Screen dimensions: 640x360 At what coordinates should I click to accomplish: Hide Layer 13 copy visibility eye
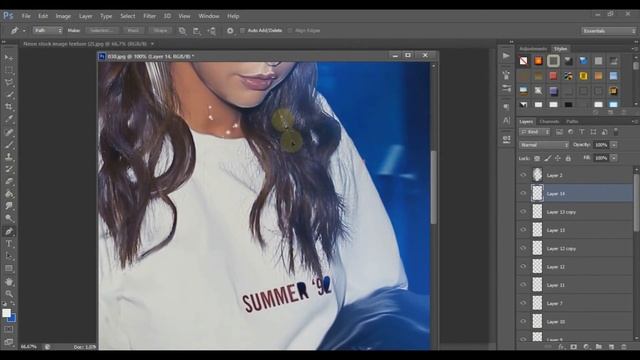(523, 212)
